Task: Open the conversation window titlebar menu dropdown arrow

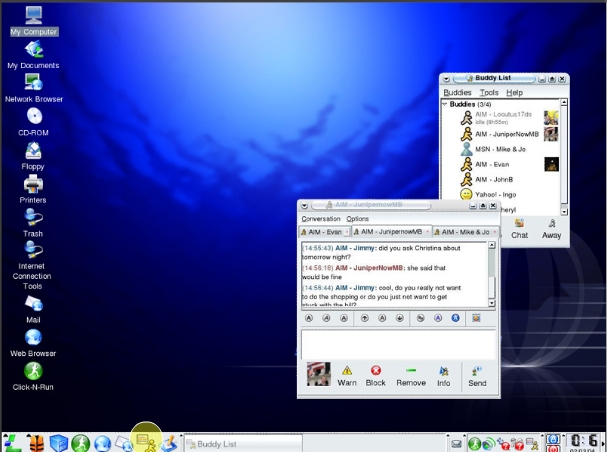Action: point(304,205)
